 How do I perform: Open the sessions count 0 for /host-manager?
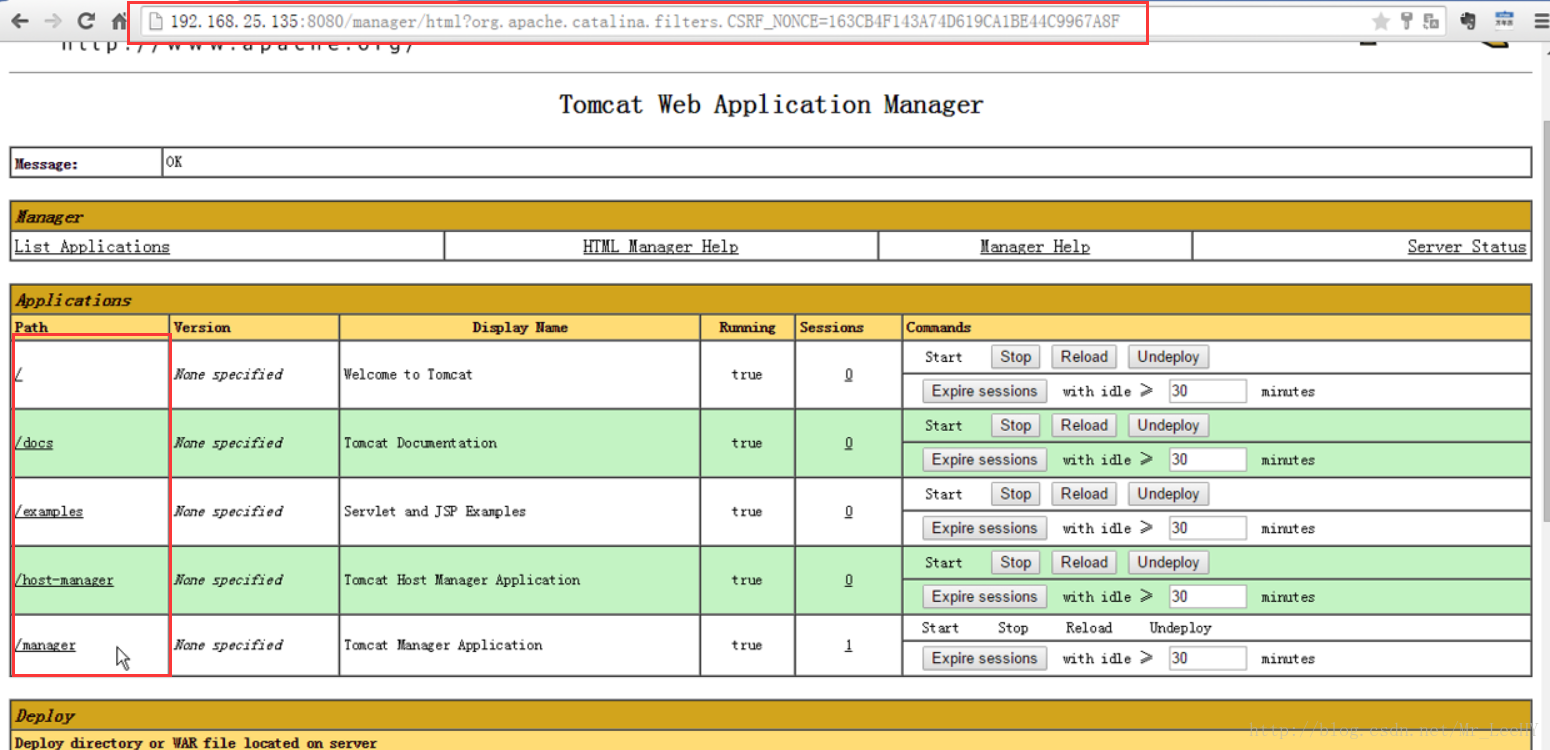(x=848, y=579)
